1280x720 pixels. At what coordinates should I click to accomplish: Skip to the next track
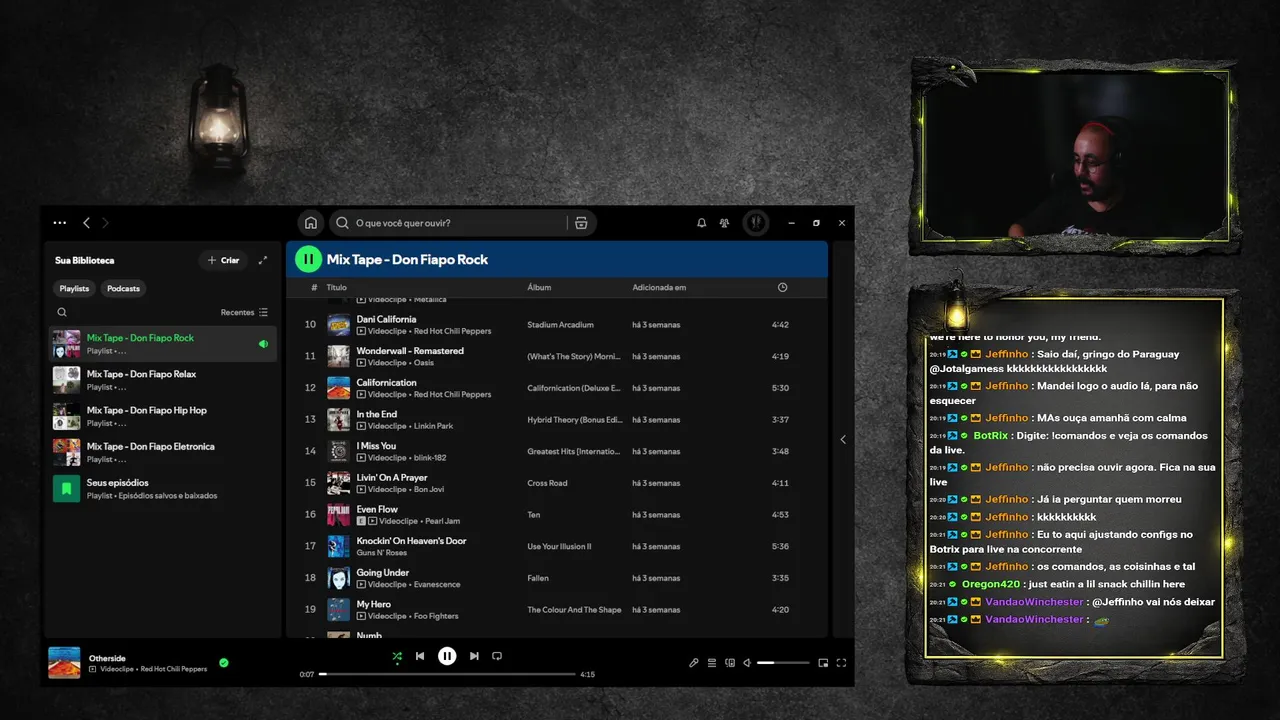click(x=474, y=656)
